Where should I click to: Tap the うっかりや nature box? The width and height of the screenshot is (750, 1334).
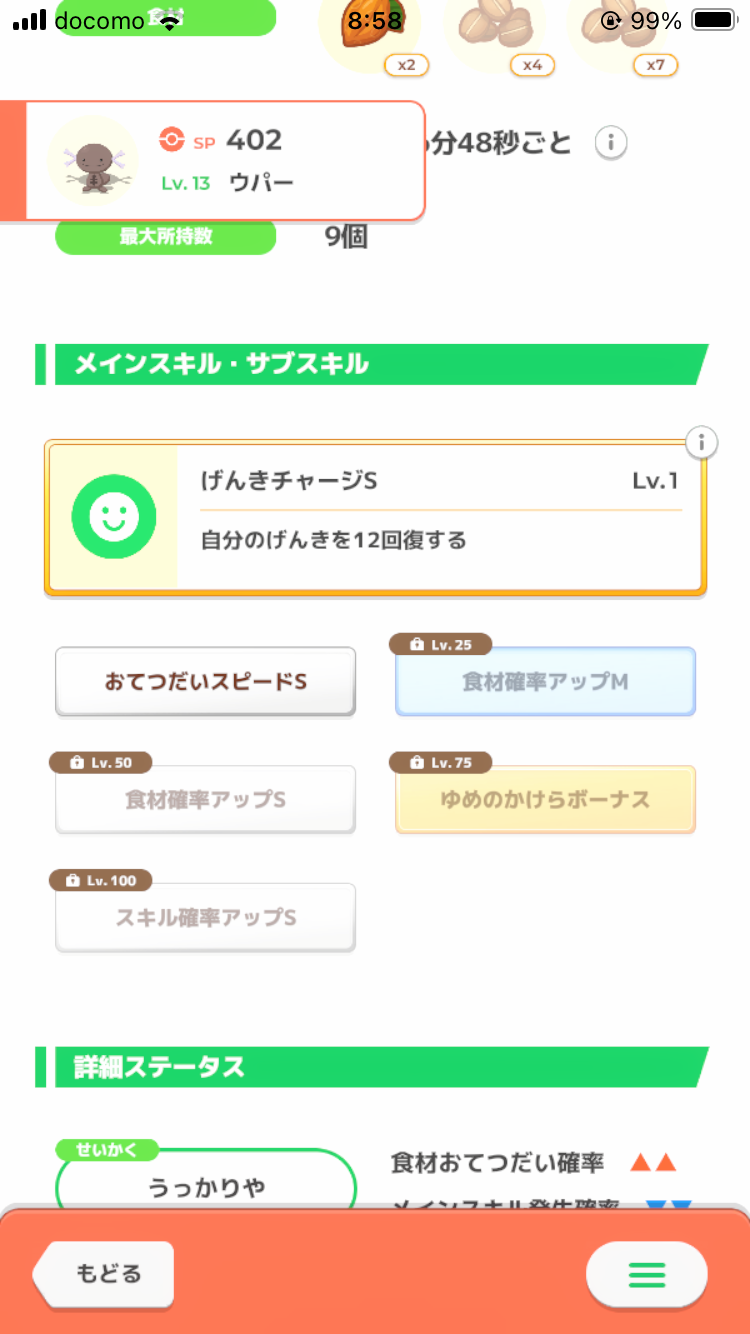(206, 1187)
